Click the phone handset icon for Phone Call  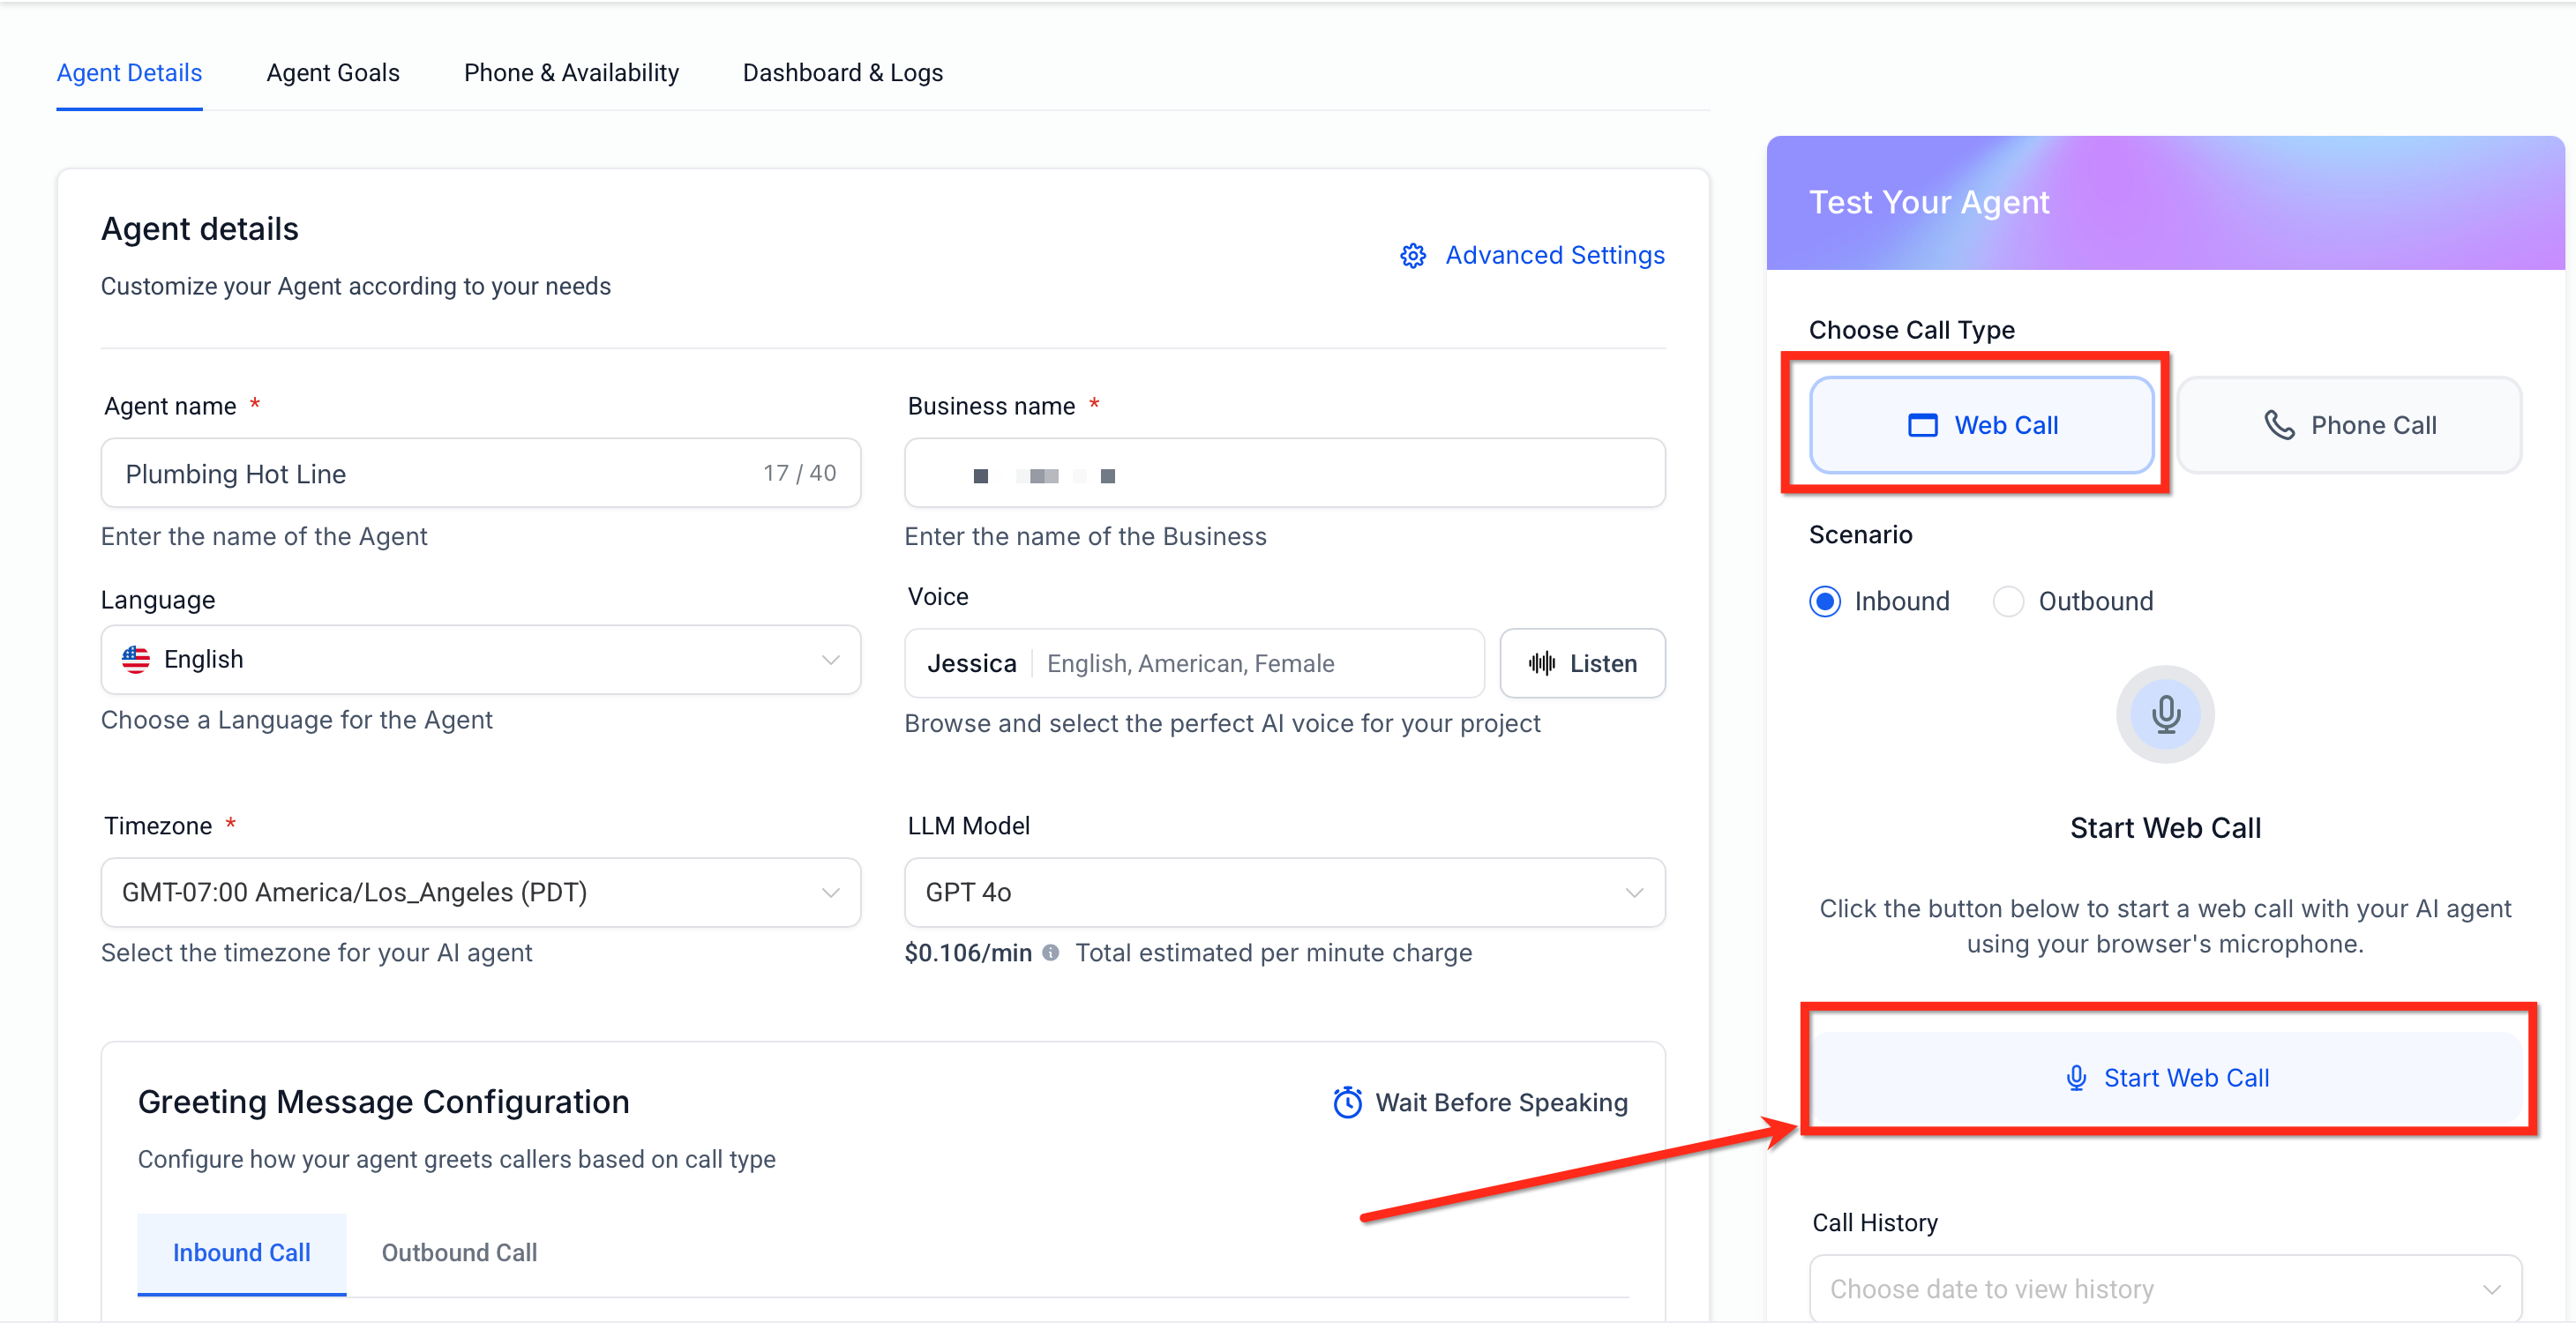click(x=2278, y=425)
